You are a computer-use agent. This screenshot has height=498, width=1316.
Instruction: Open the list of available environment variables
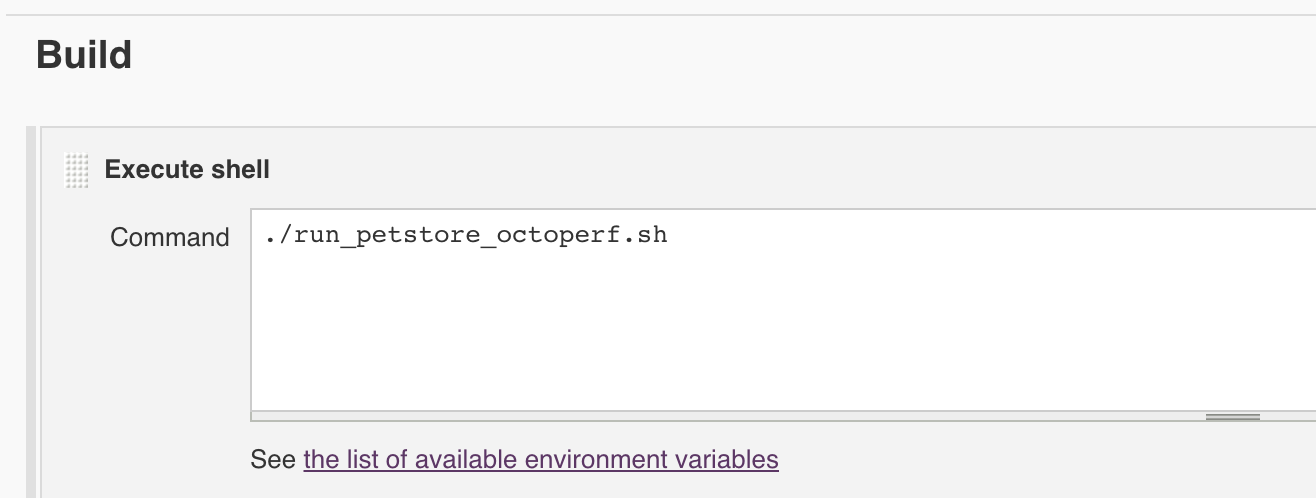pyautogui.click(x=541, y=460)
